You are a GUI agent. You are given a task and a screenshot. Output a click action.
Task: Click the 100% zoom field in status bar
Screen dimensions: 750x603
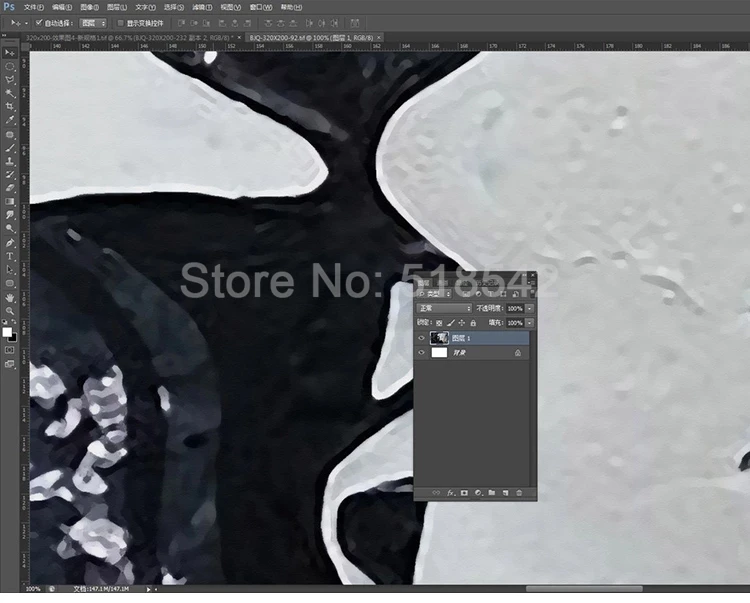33,589
